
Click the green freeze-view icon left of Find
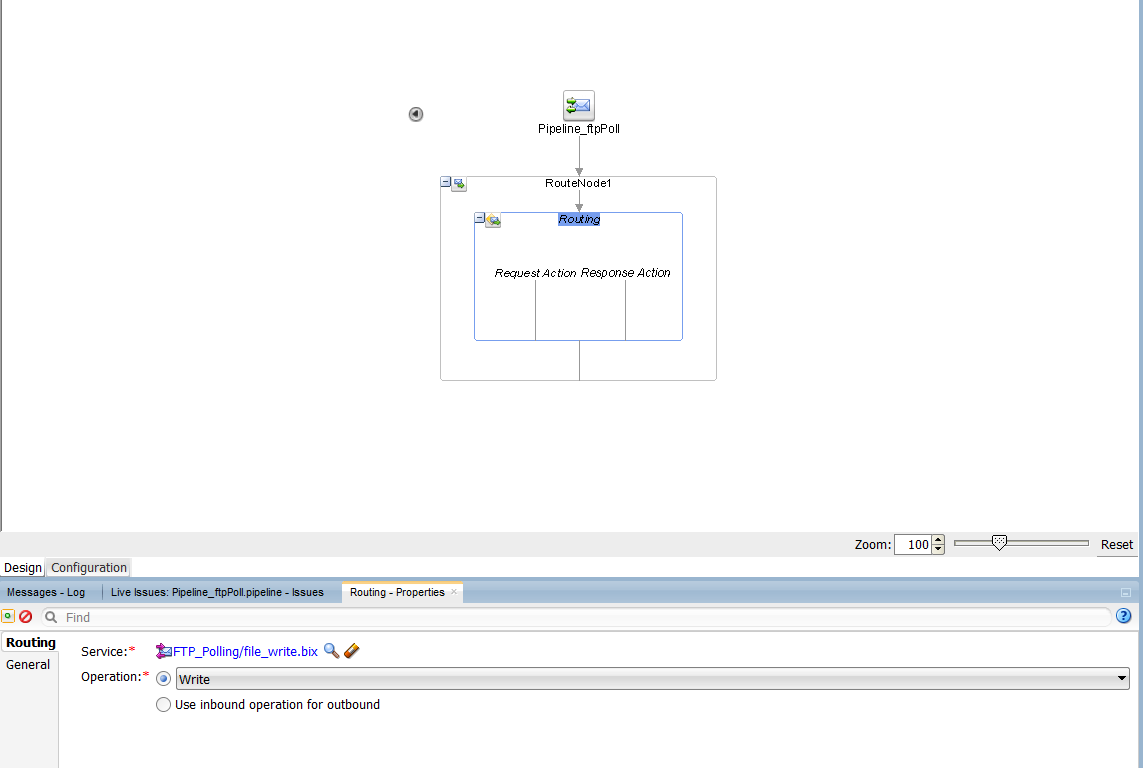pyautogui.click(x=8, y=617)
